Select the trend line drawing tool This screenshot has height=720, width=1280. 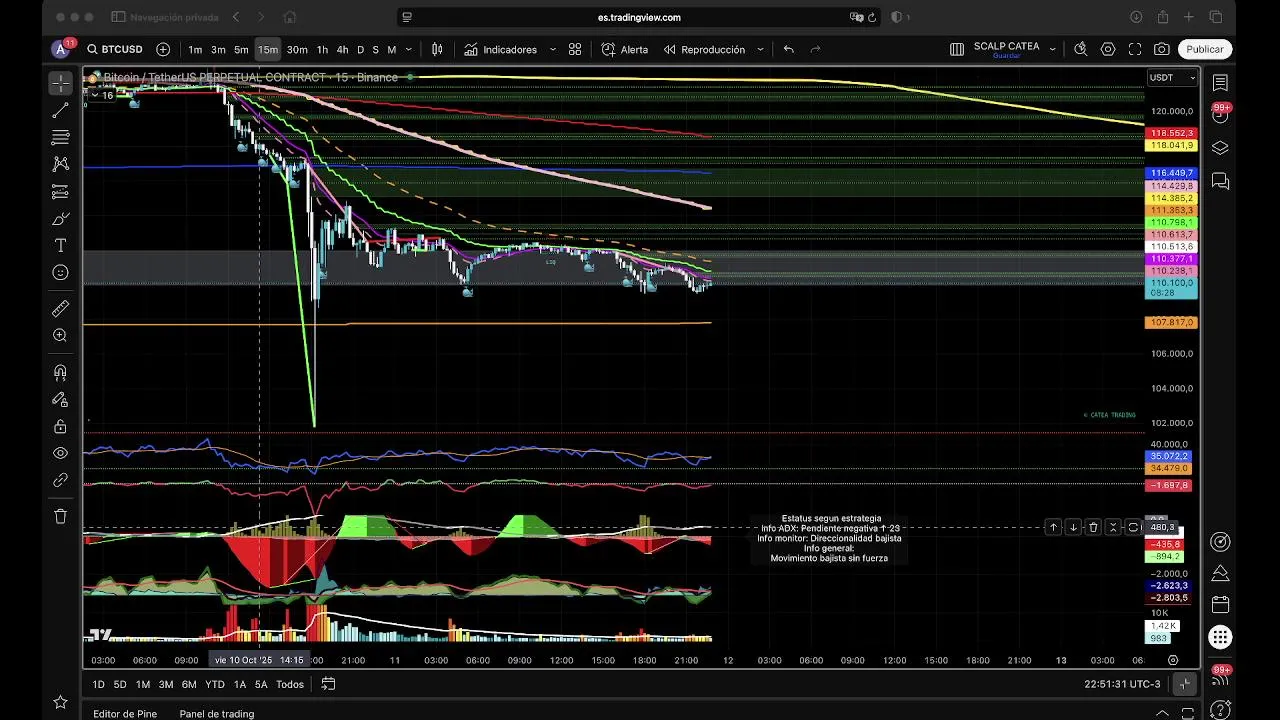[x=60, y=110]
